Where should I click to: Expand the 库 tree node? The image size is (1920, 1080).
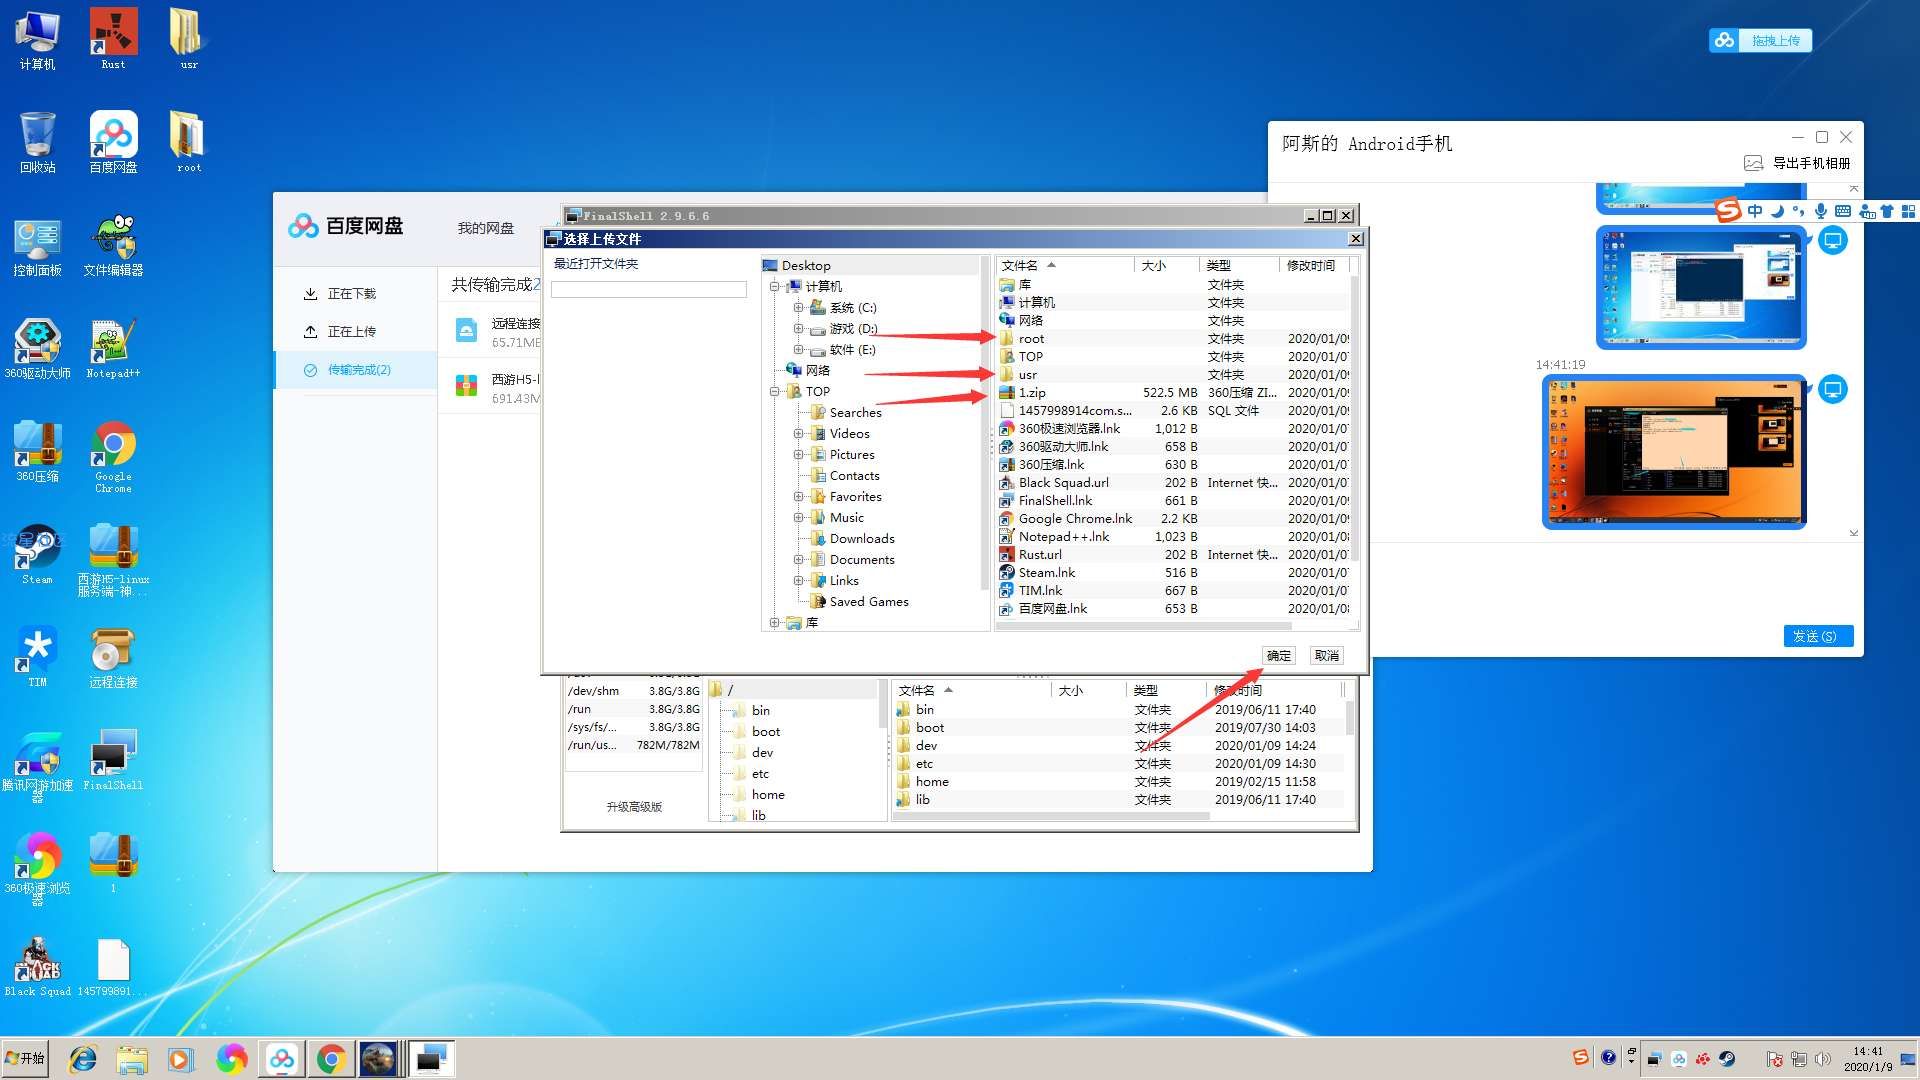click(x=774, y=623)
